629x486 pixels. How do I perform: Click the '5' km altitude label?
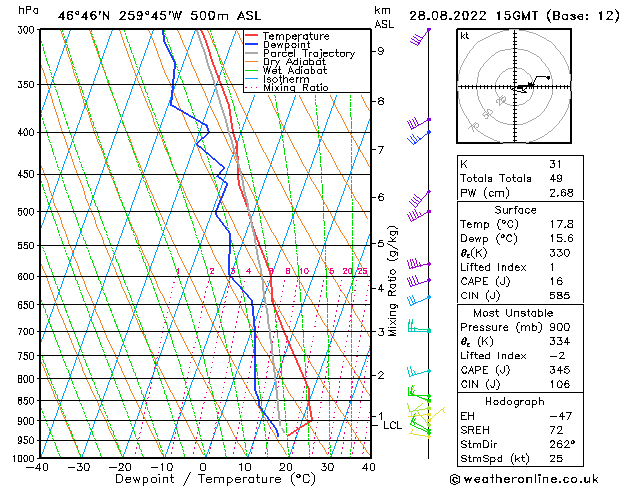pyautogui.click(x=380, y=243)
